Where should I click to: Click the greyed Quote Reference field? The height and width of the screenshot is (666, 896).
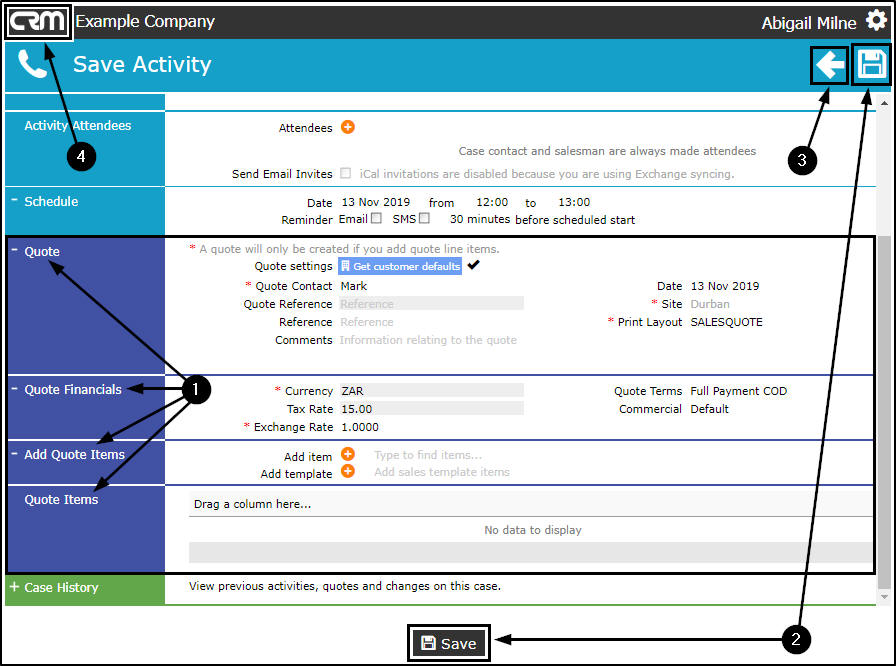[431, 303]
